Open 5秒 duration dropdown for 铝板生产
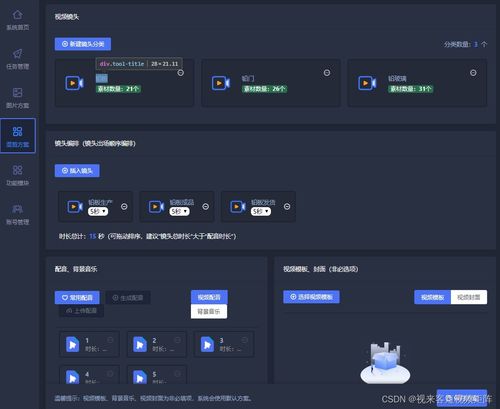 [x=98, y=211]
